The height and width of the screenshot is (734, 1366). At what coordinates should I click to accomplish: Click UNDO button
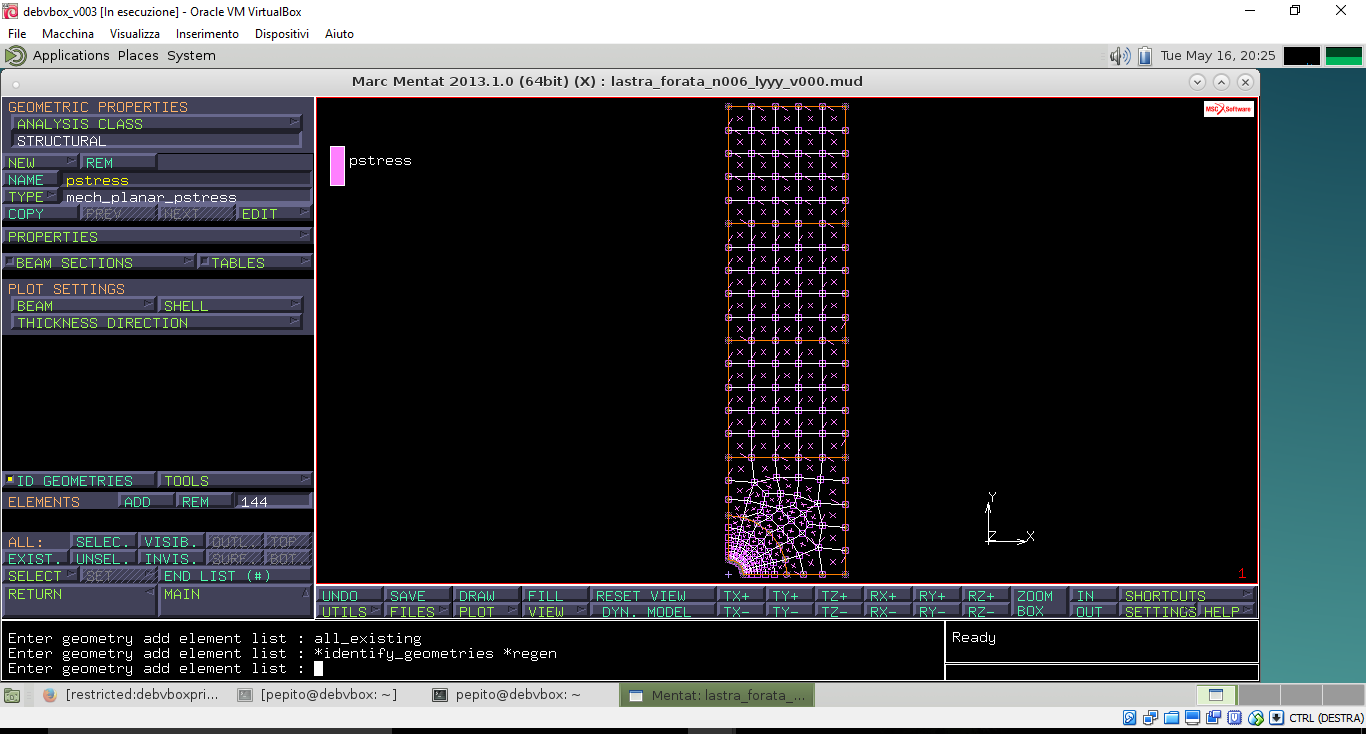(351, 595)
